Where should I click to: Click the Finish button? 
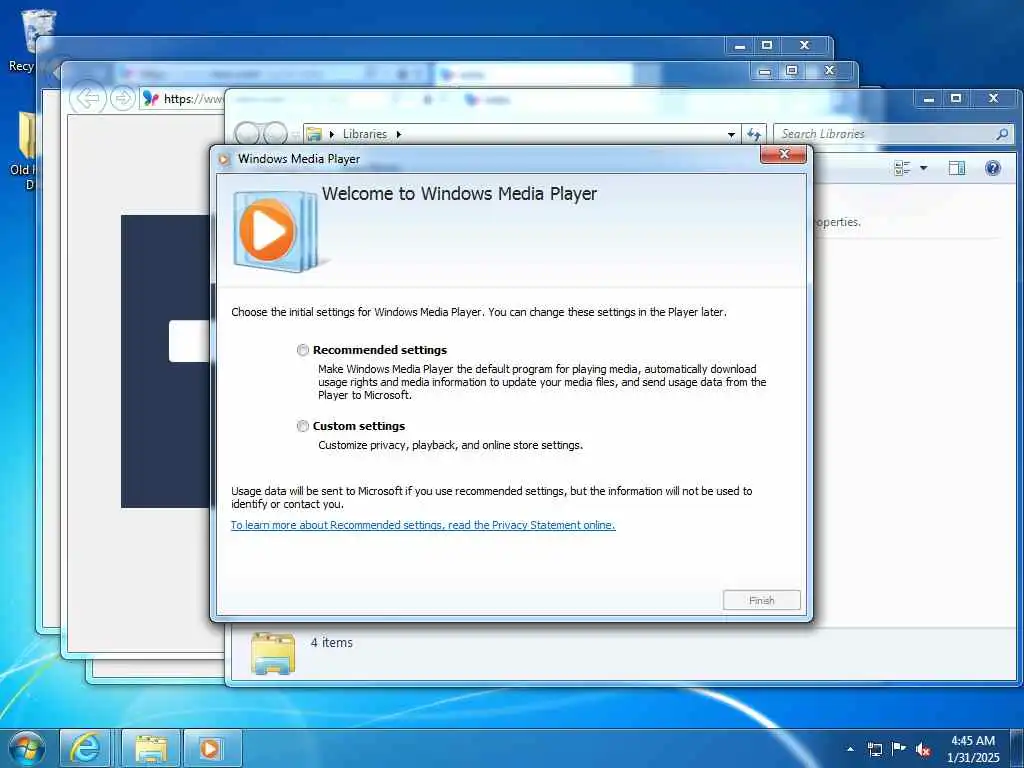(x=761, y=600)
